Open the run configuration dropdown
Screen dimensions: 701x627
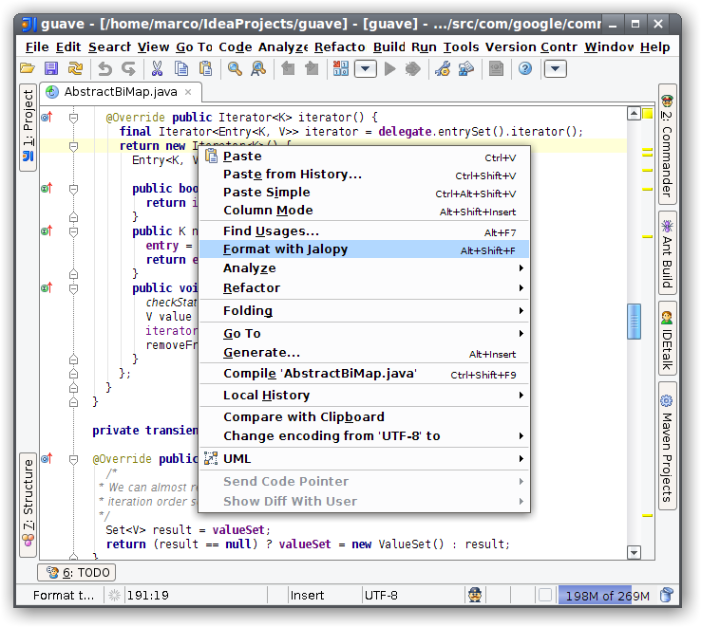(365, 69)
